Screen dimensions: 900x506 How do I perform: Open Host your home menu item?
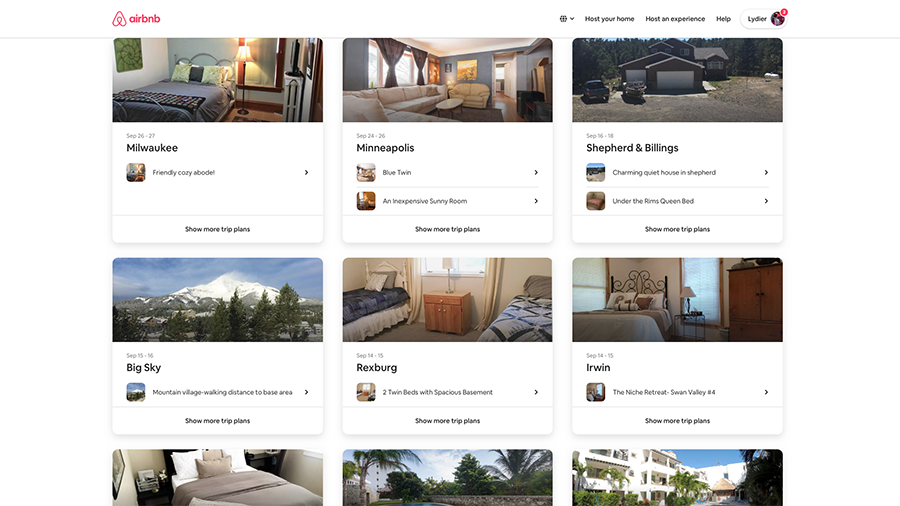point(610,19)
